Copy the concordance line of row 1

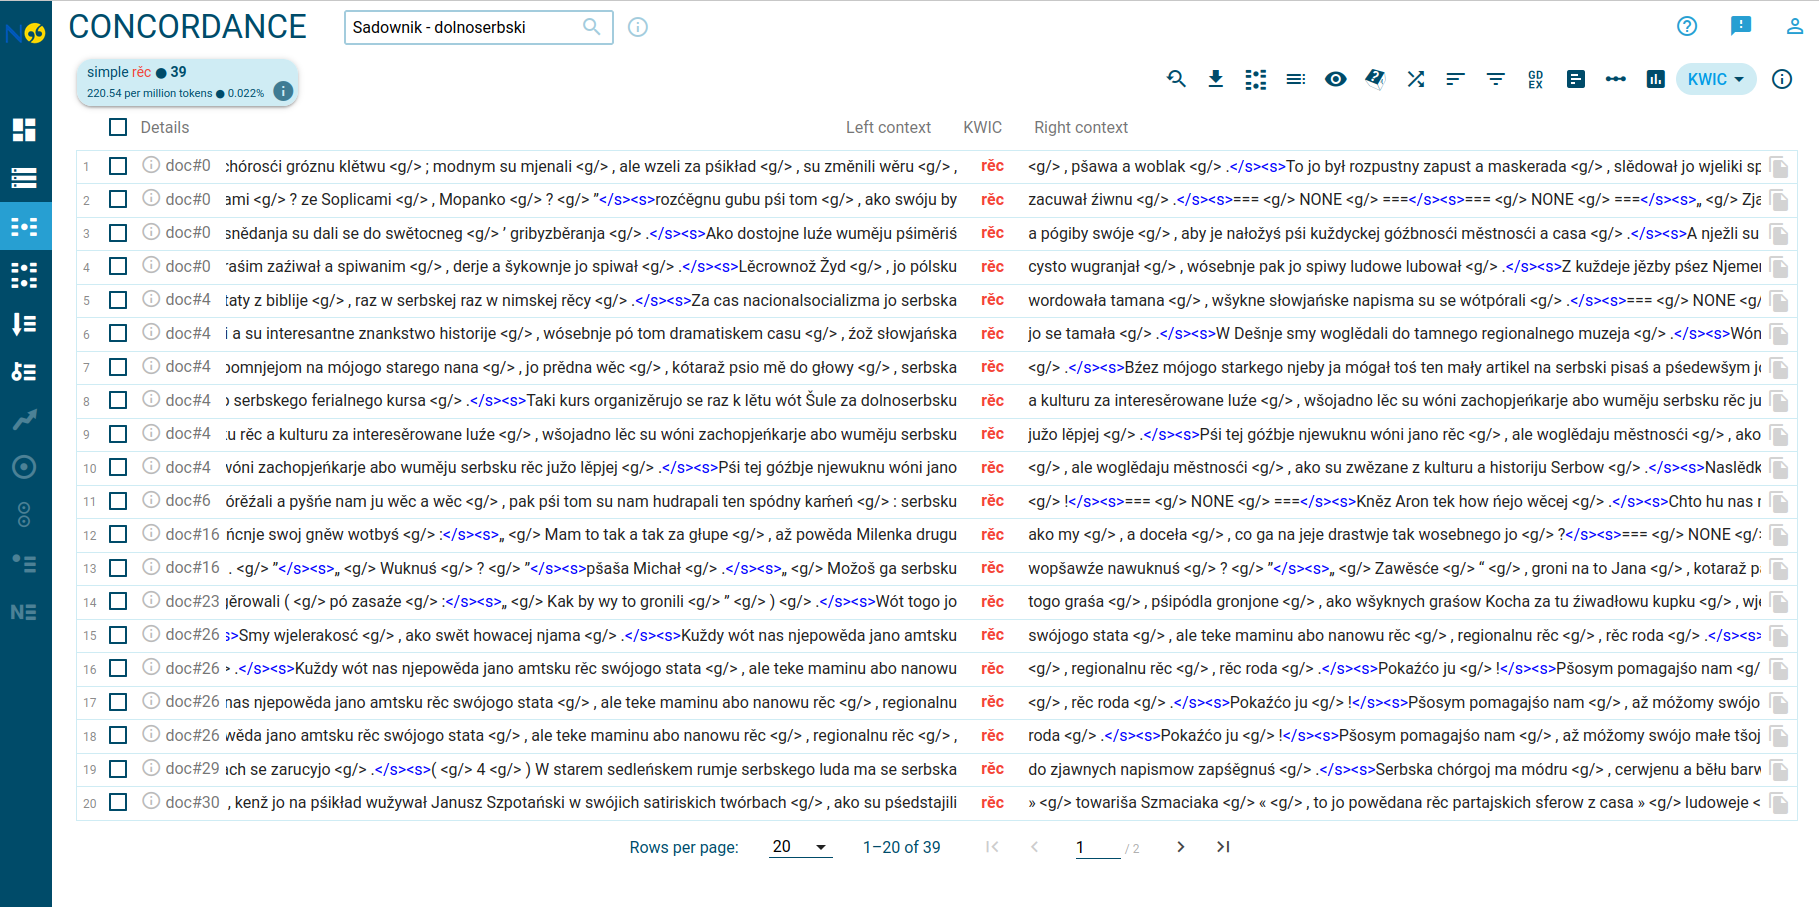point(1779,167)
